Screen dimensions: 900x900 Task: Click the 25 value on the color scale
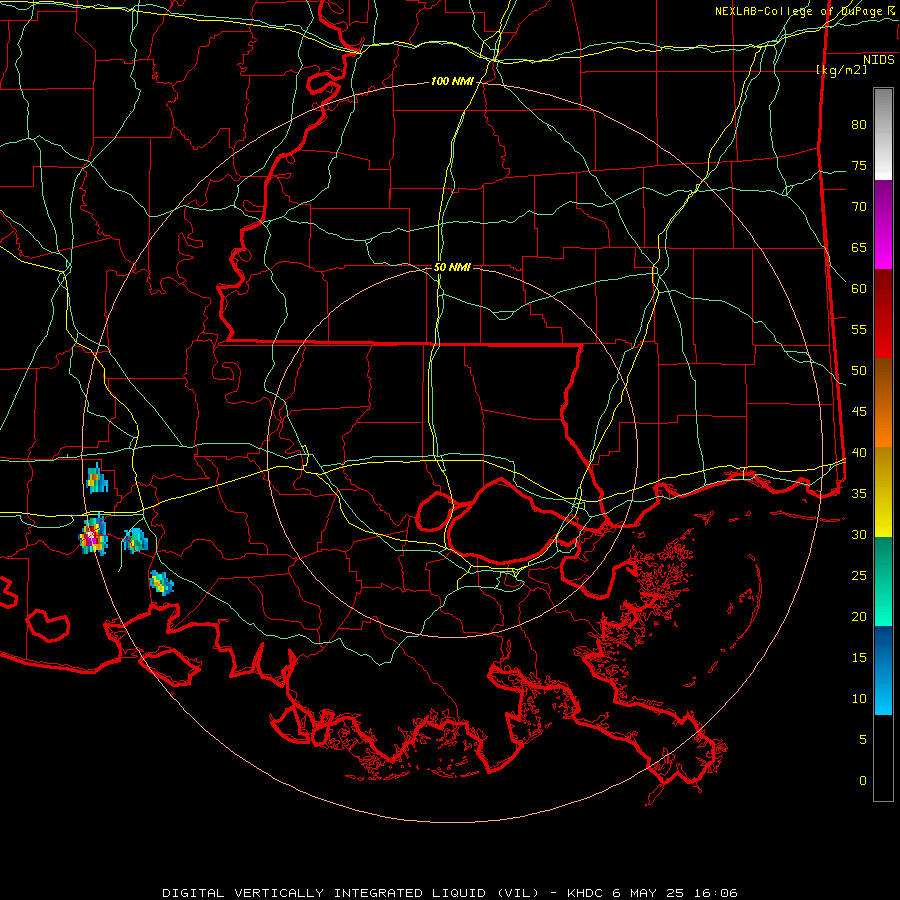(859, 575)
